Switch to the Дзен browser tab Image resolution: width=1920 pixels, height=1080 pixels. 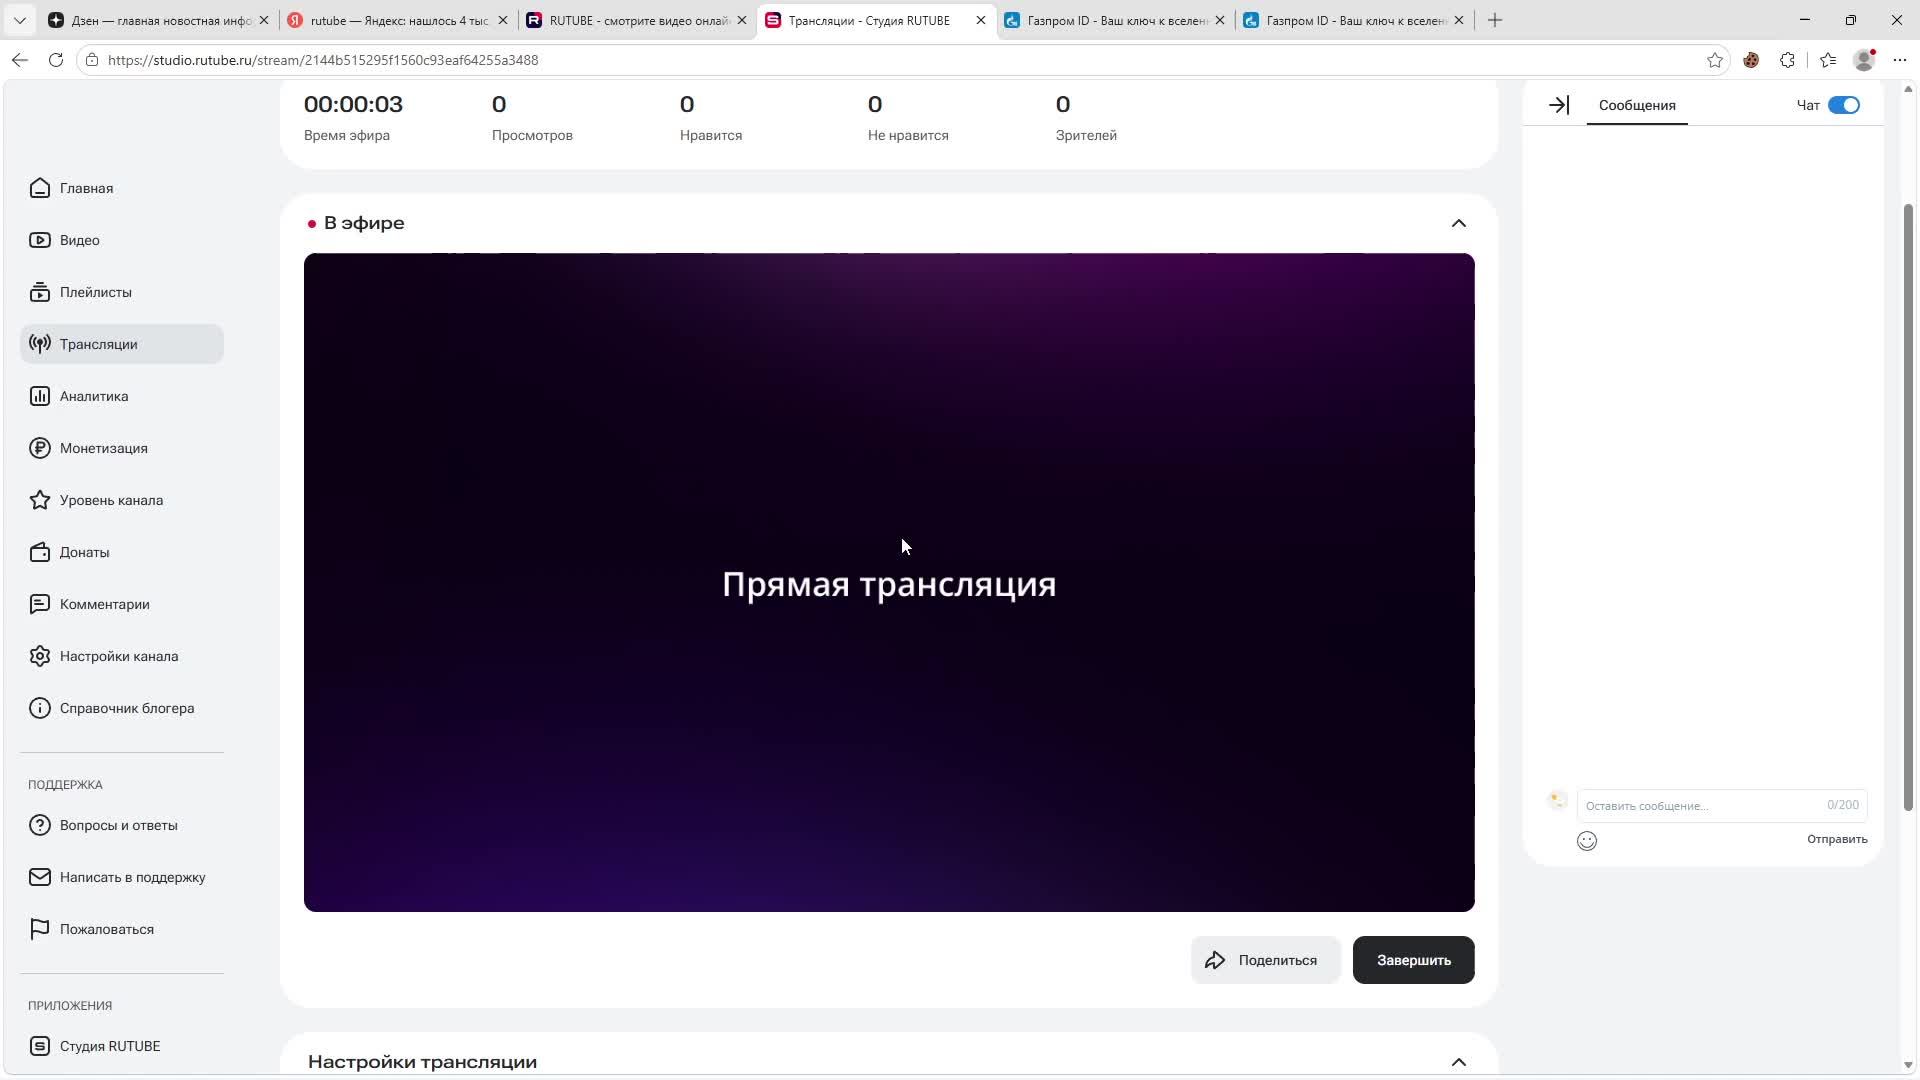[x=160, y=20]
